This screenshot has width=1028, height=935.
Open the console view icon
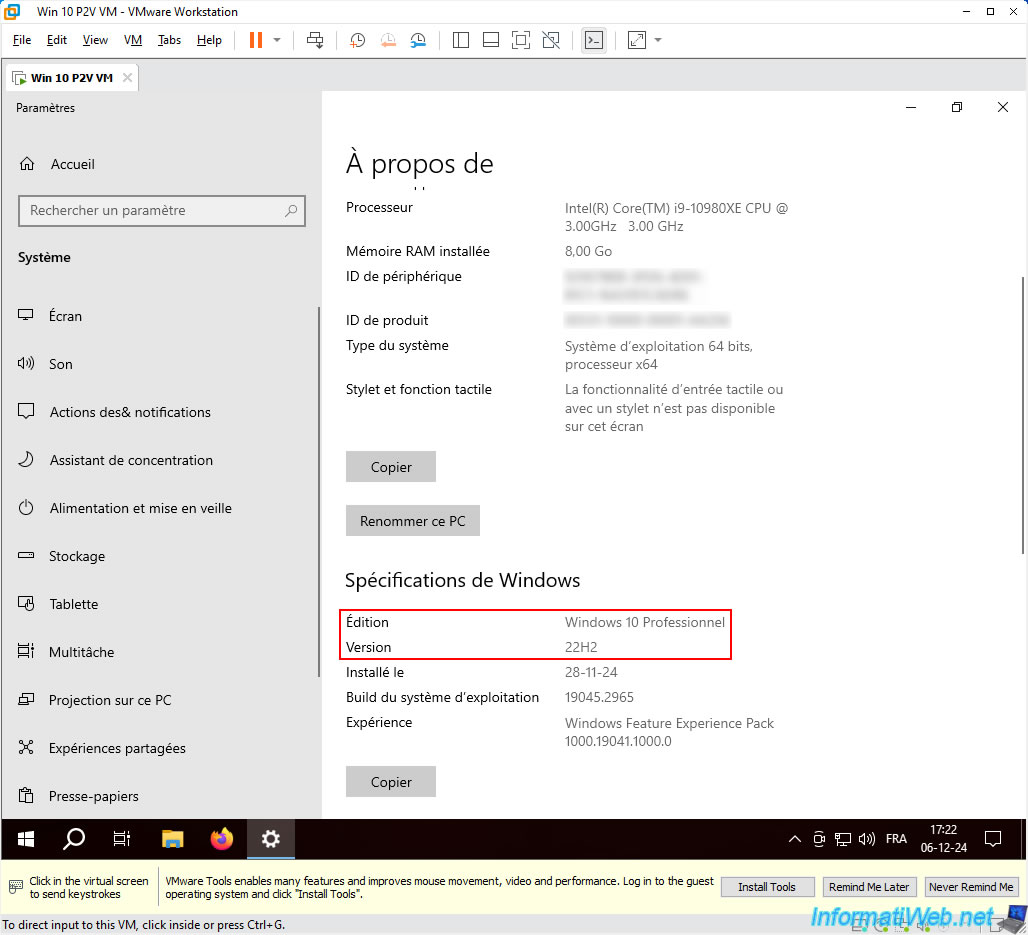point(593,40)
